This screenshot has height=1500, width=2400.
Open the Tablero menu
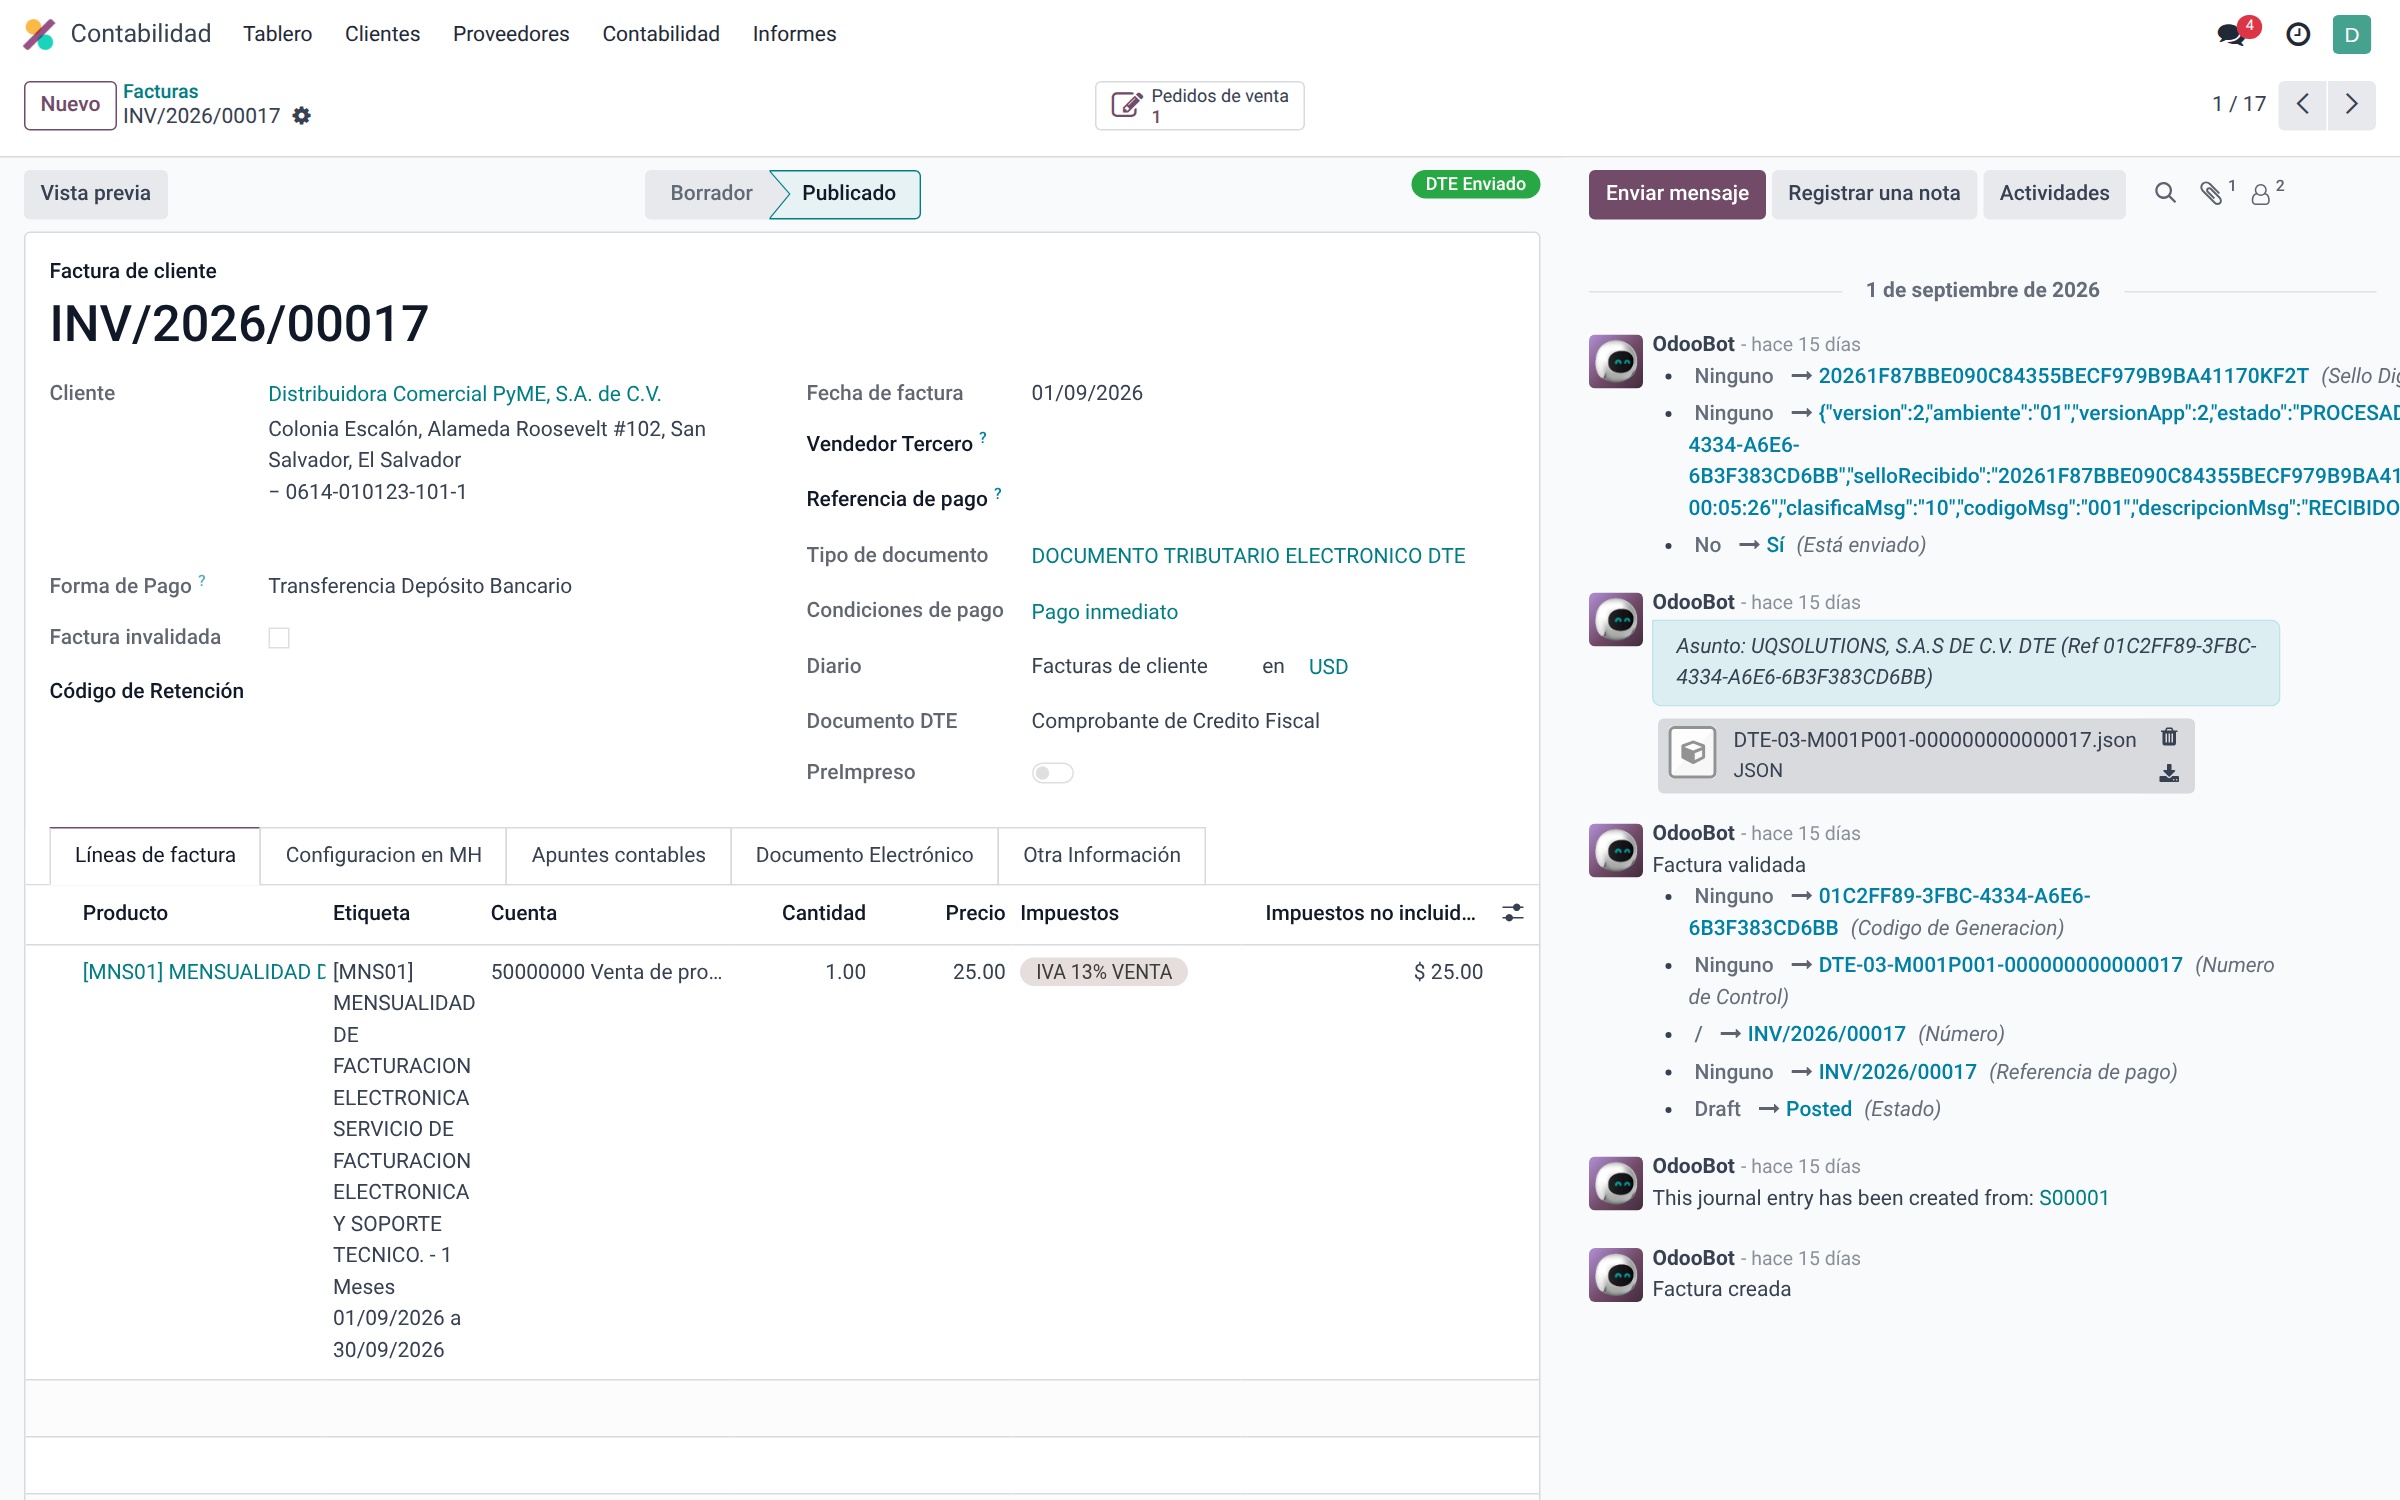(x=277, y=34)
